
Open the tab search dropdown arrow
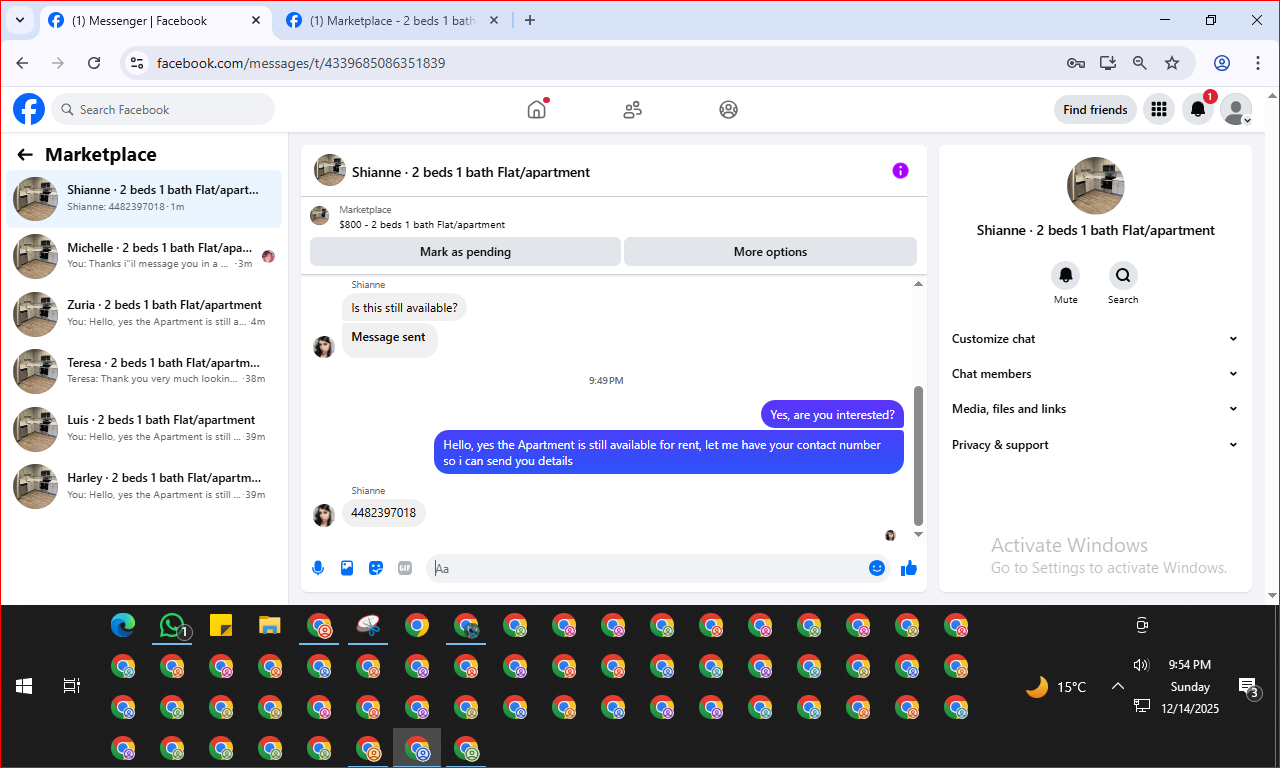point(19,20)
